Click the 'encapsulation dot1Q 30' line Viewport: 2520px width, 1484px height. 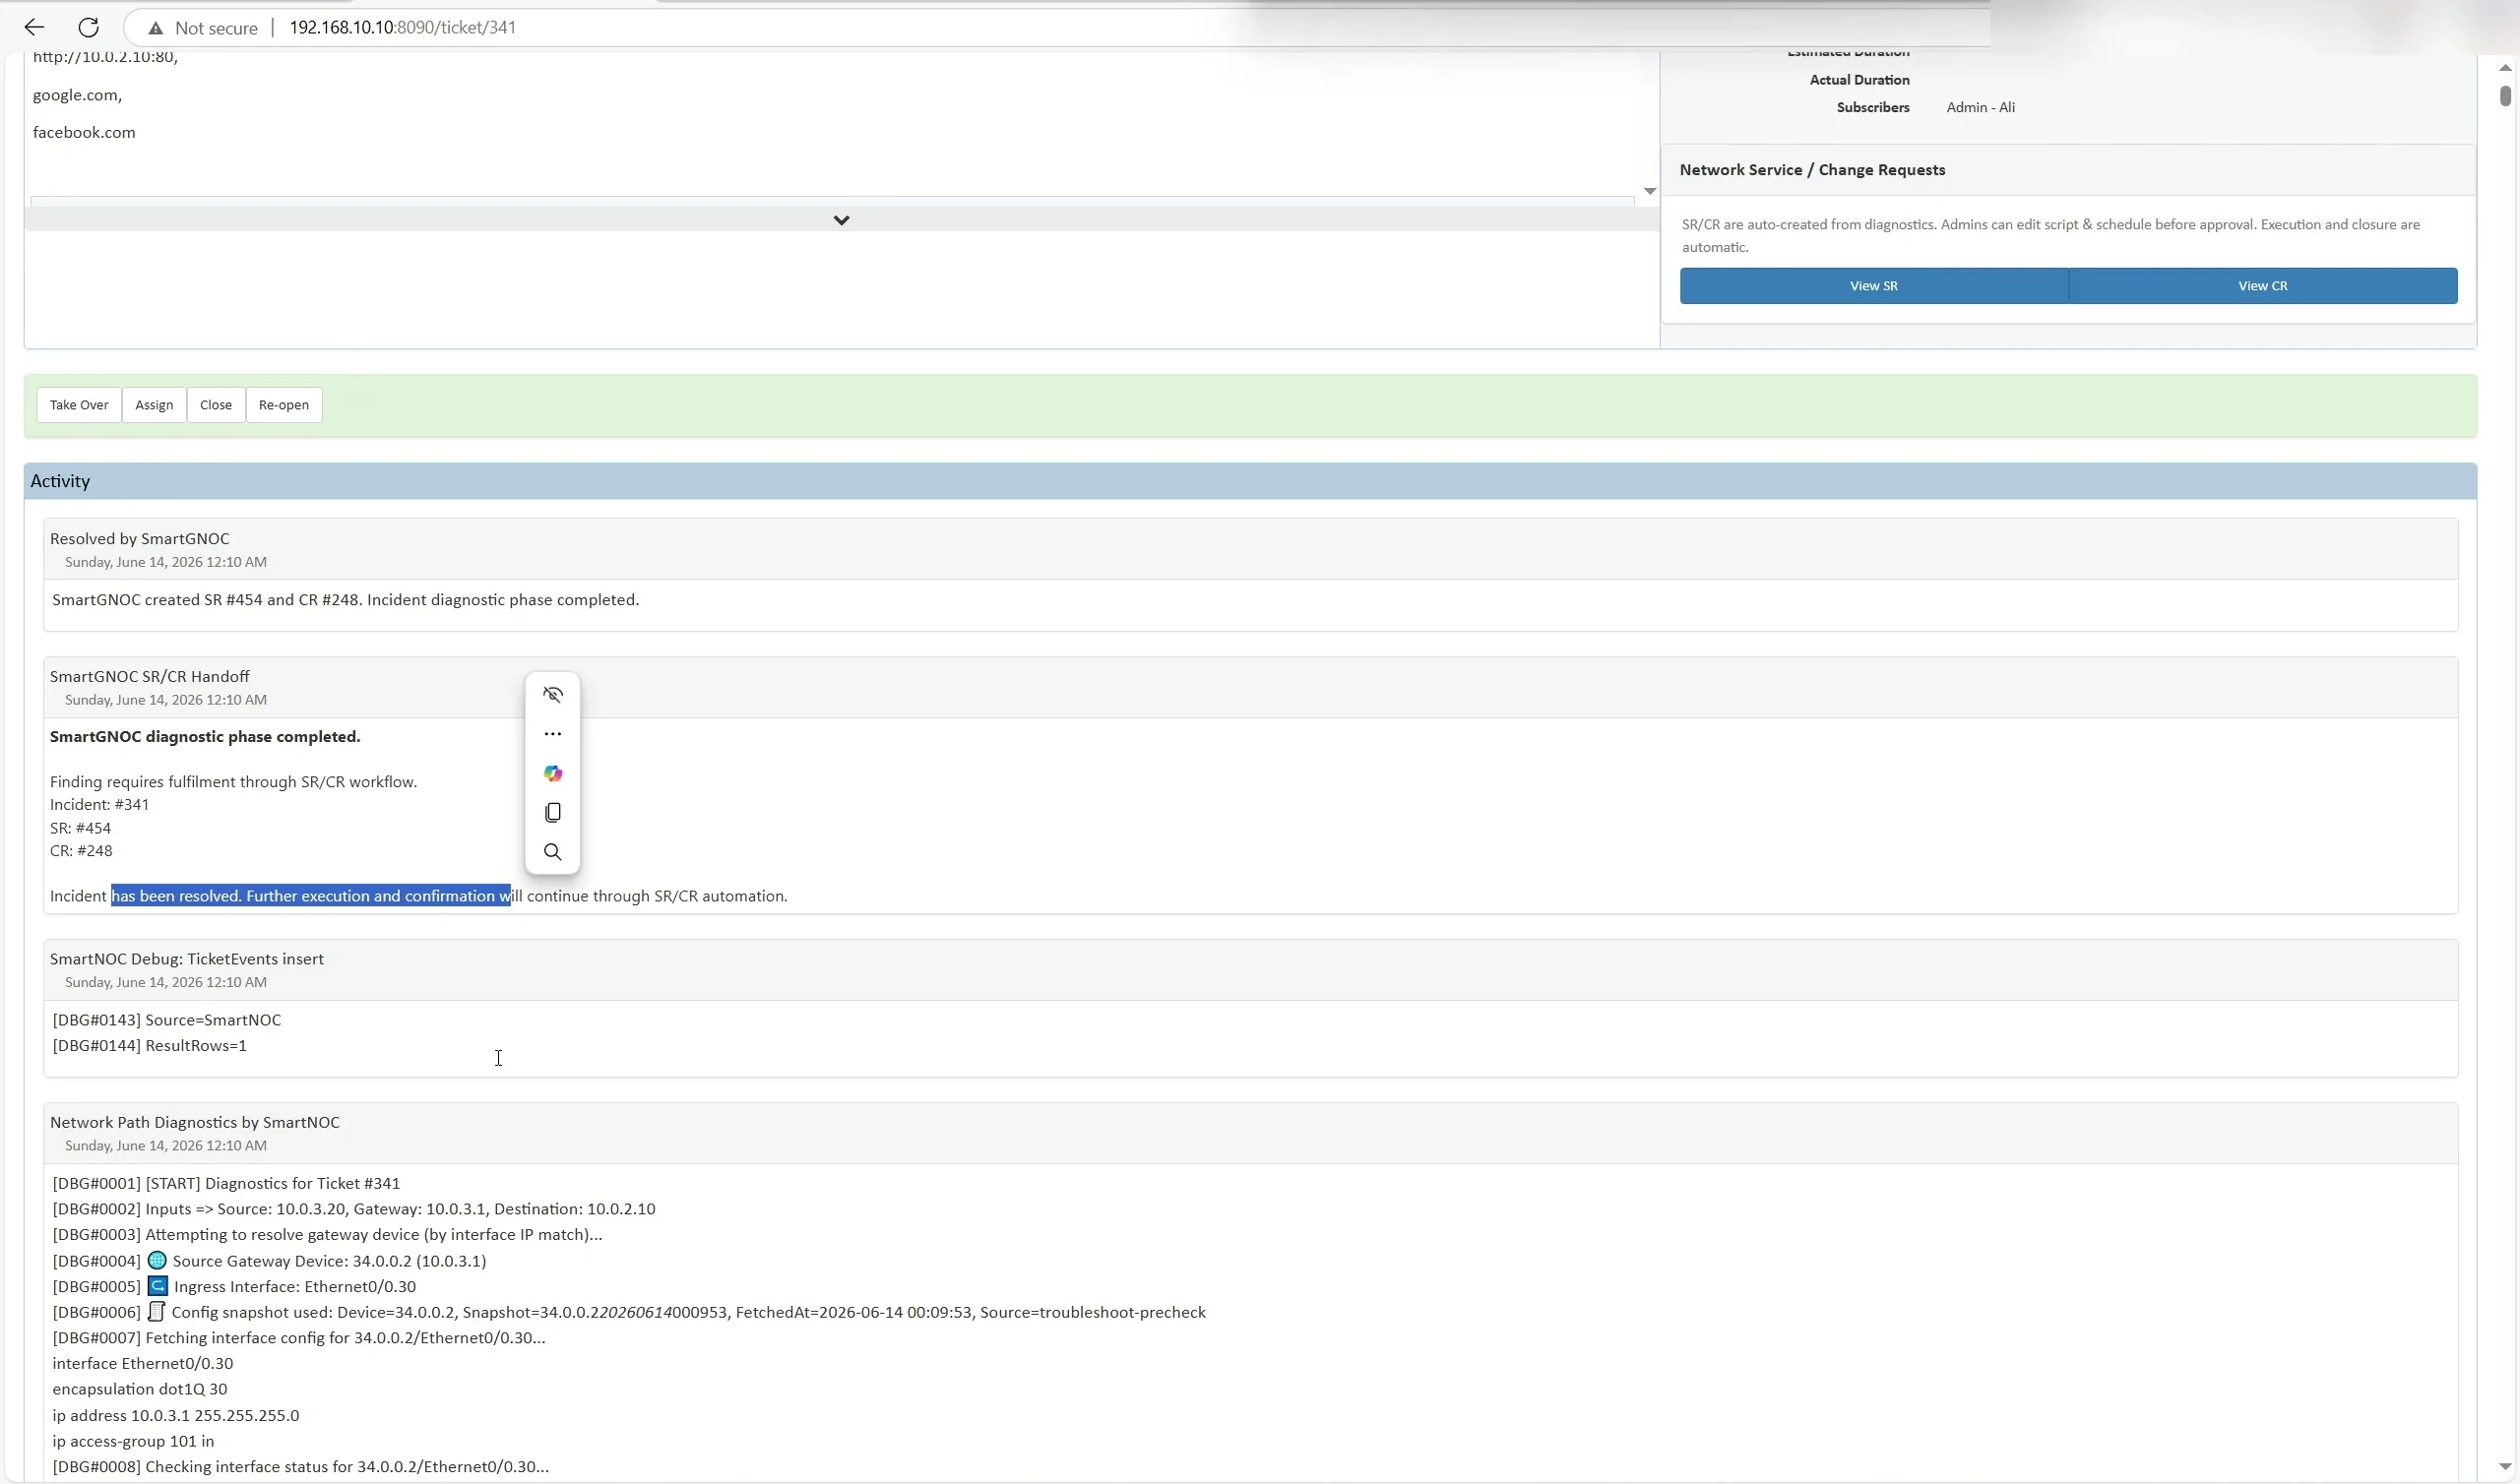coord(140,1389)
